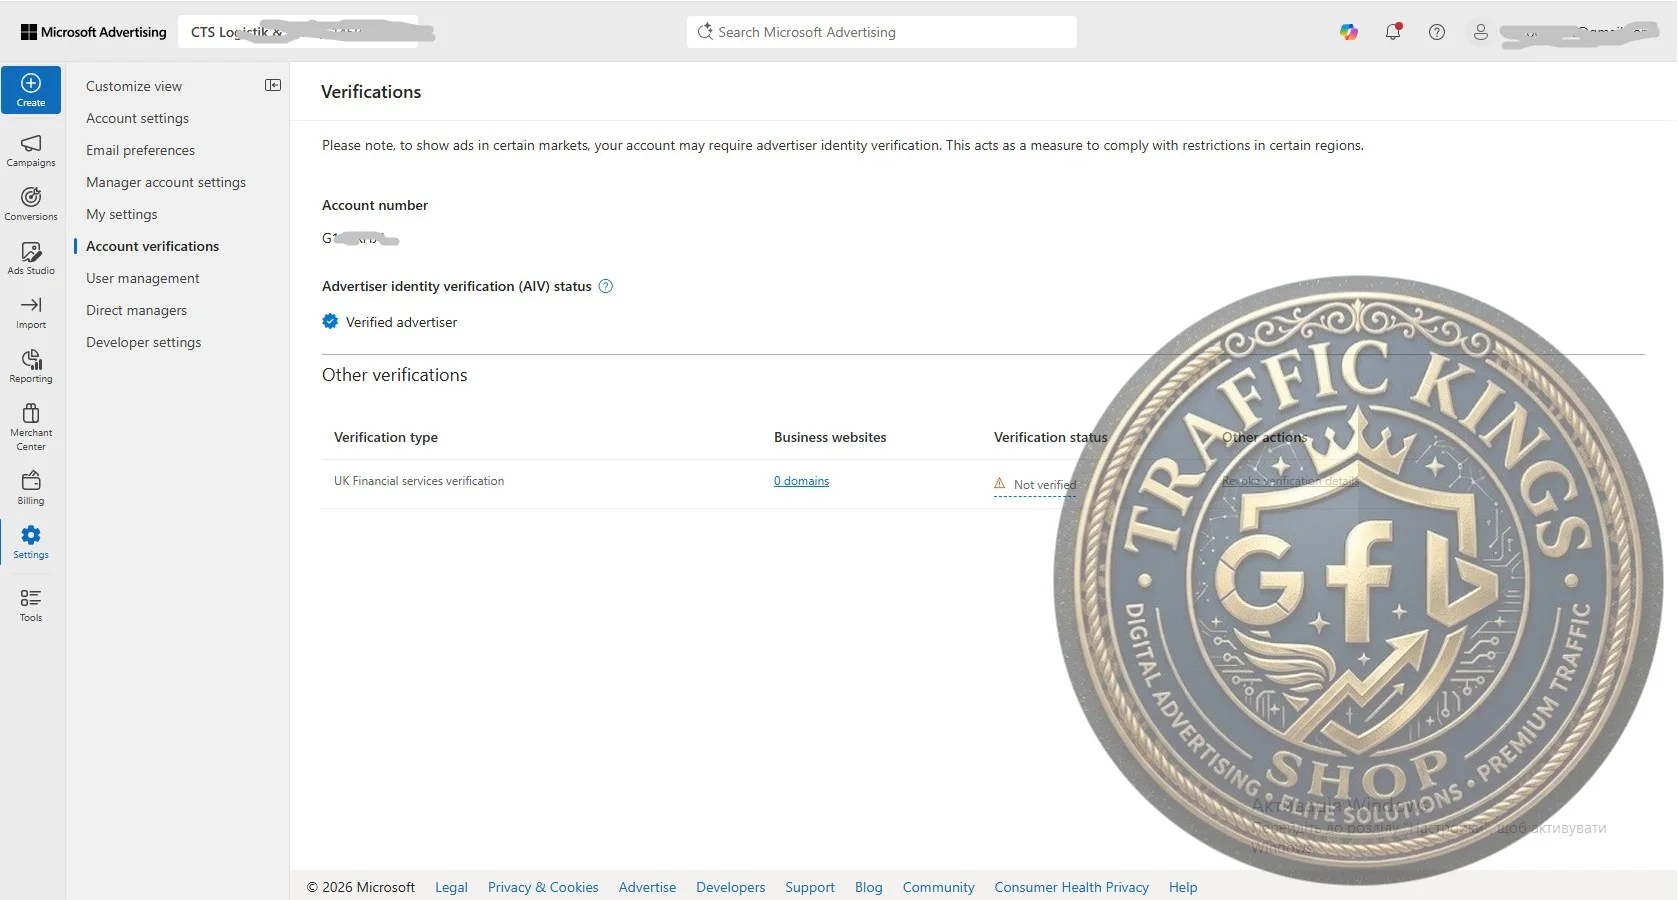
Task: Open the Advertise footer link
Action: coord(647,887)
